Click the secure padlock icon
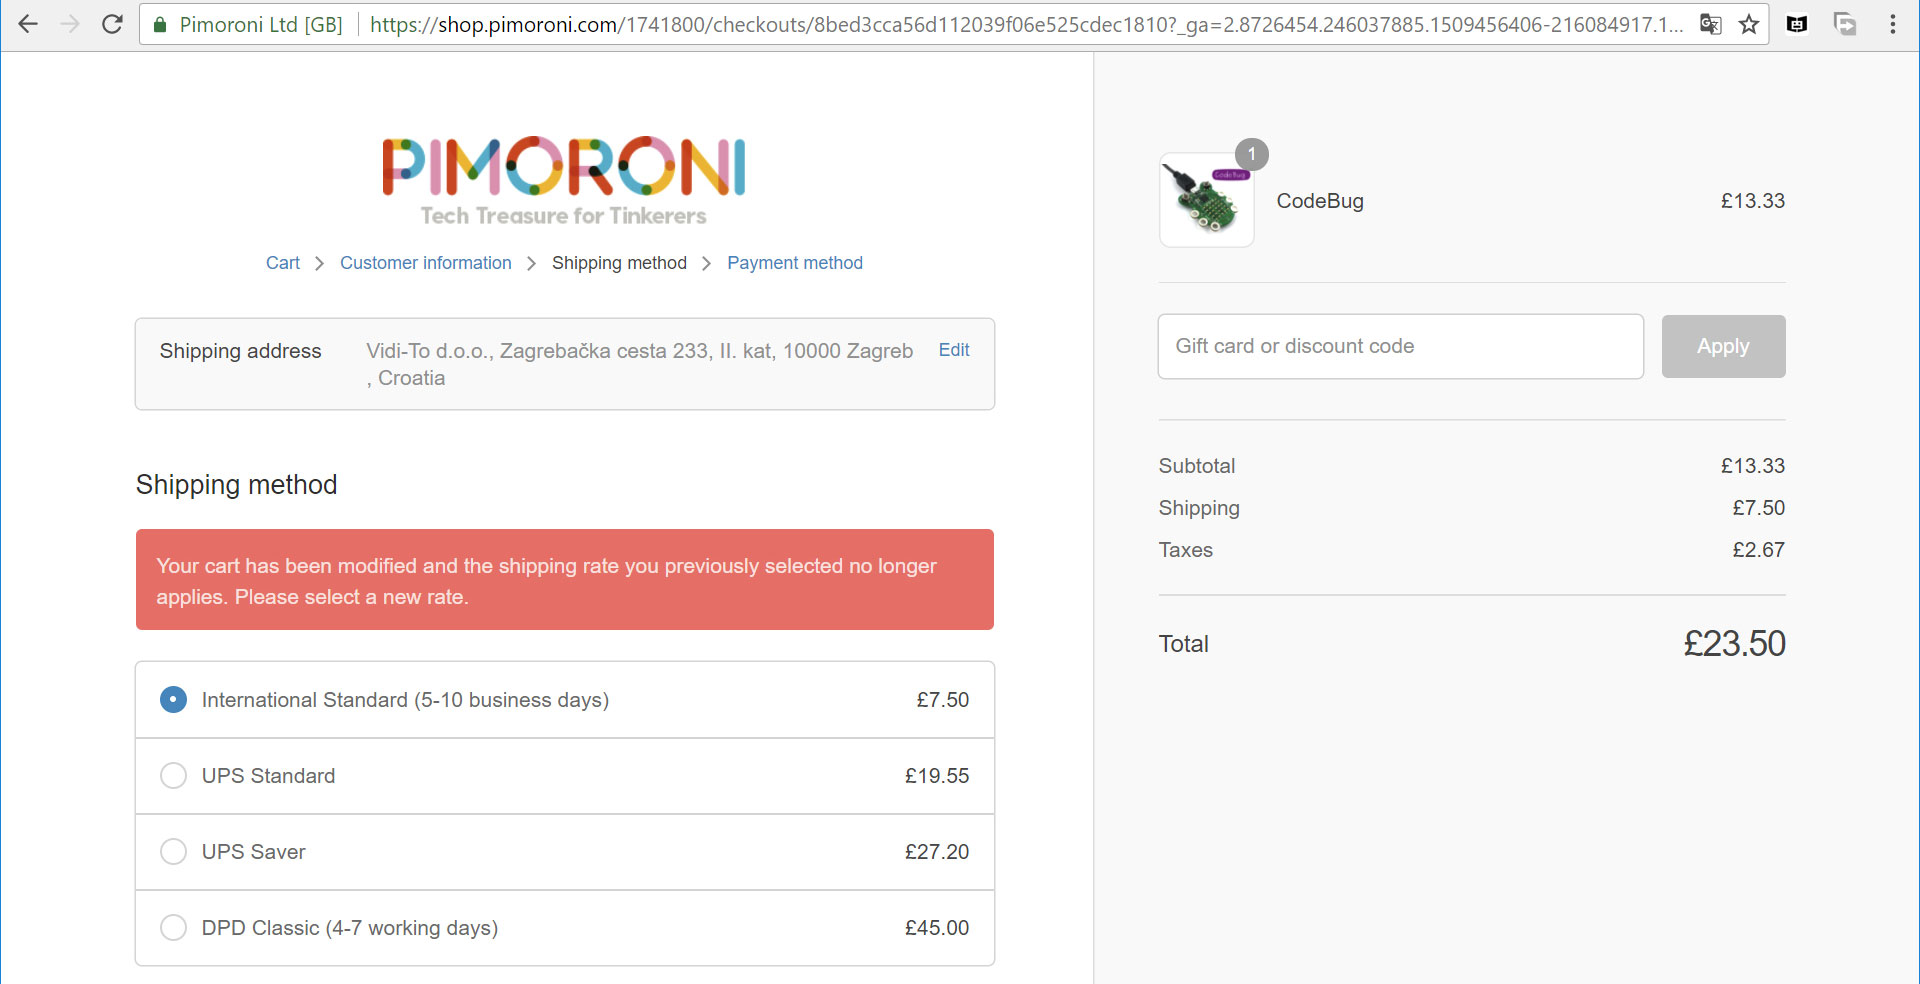Viewport: 1920px width, 984px height. coord(160,24)
